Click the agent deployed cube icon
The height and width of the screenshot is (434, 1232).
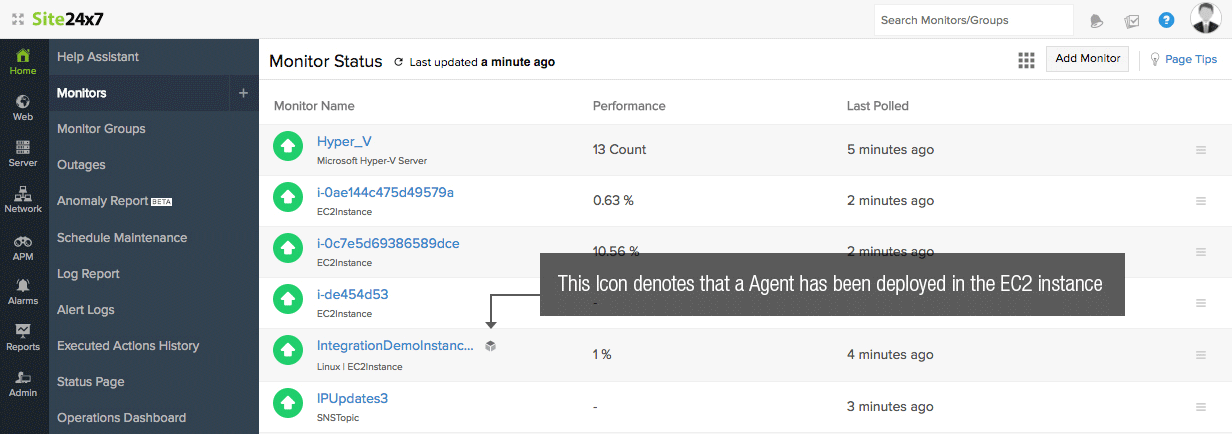coord(490,346)
